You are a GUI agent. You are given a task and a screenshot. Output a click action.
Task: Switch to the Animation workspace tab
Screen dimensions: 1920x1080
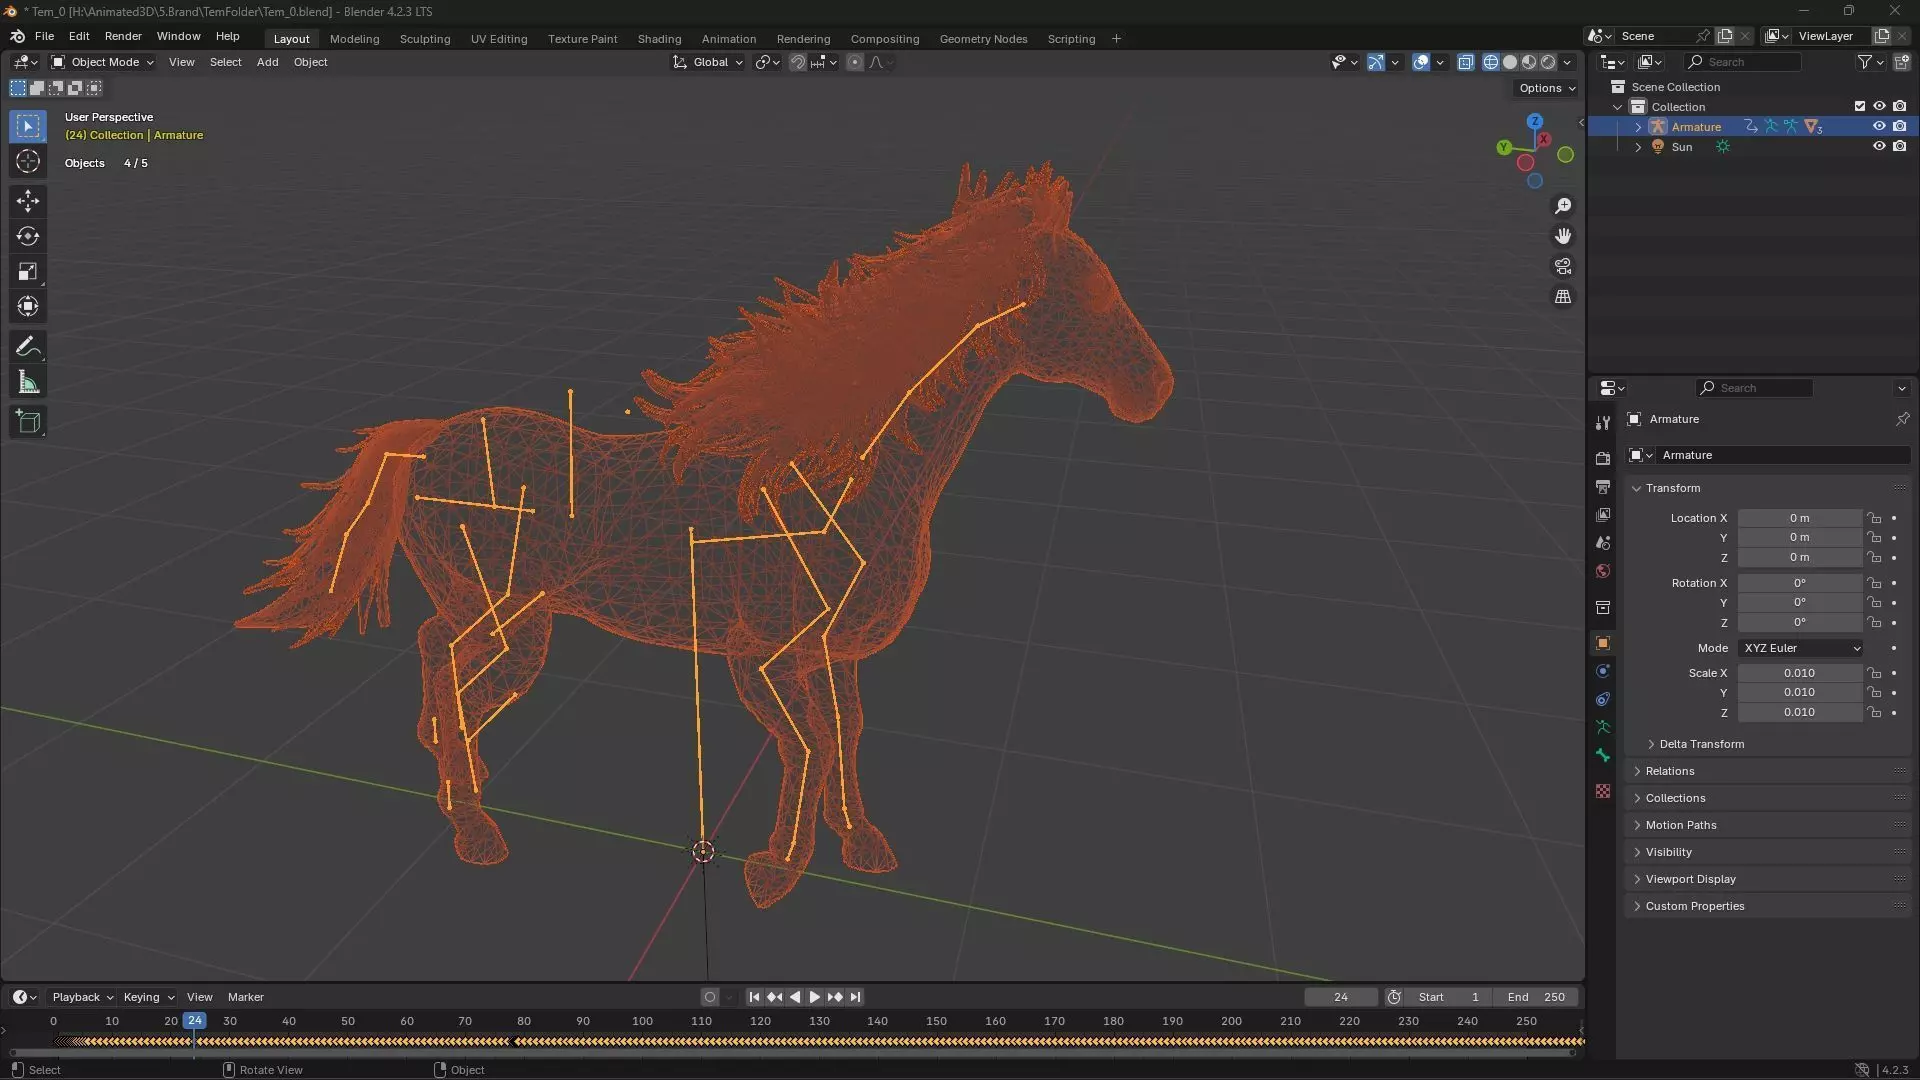(x=728, y=39)
